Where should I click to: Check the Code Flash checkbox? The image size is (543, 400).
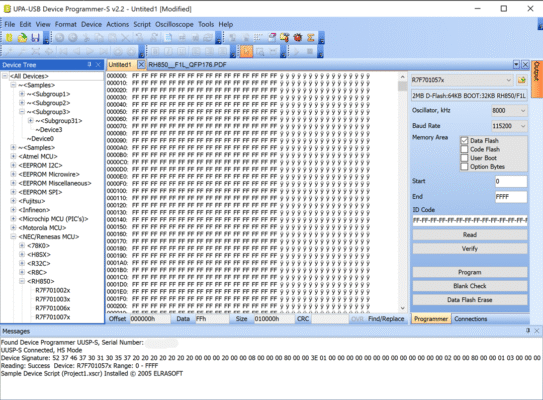coord(464,149)
